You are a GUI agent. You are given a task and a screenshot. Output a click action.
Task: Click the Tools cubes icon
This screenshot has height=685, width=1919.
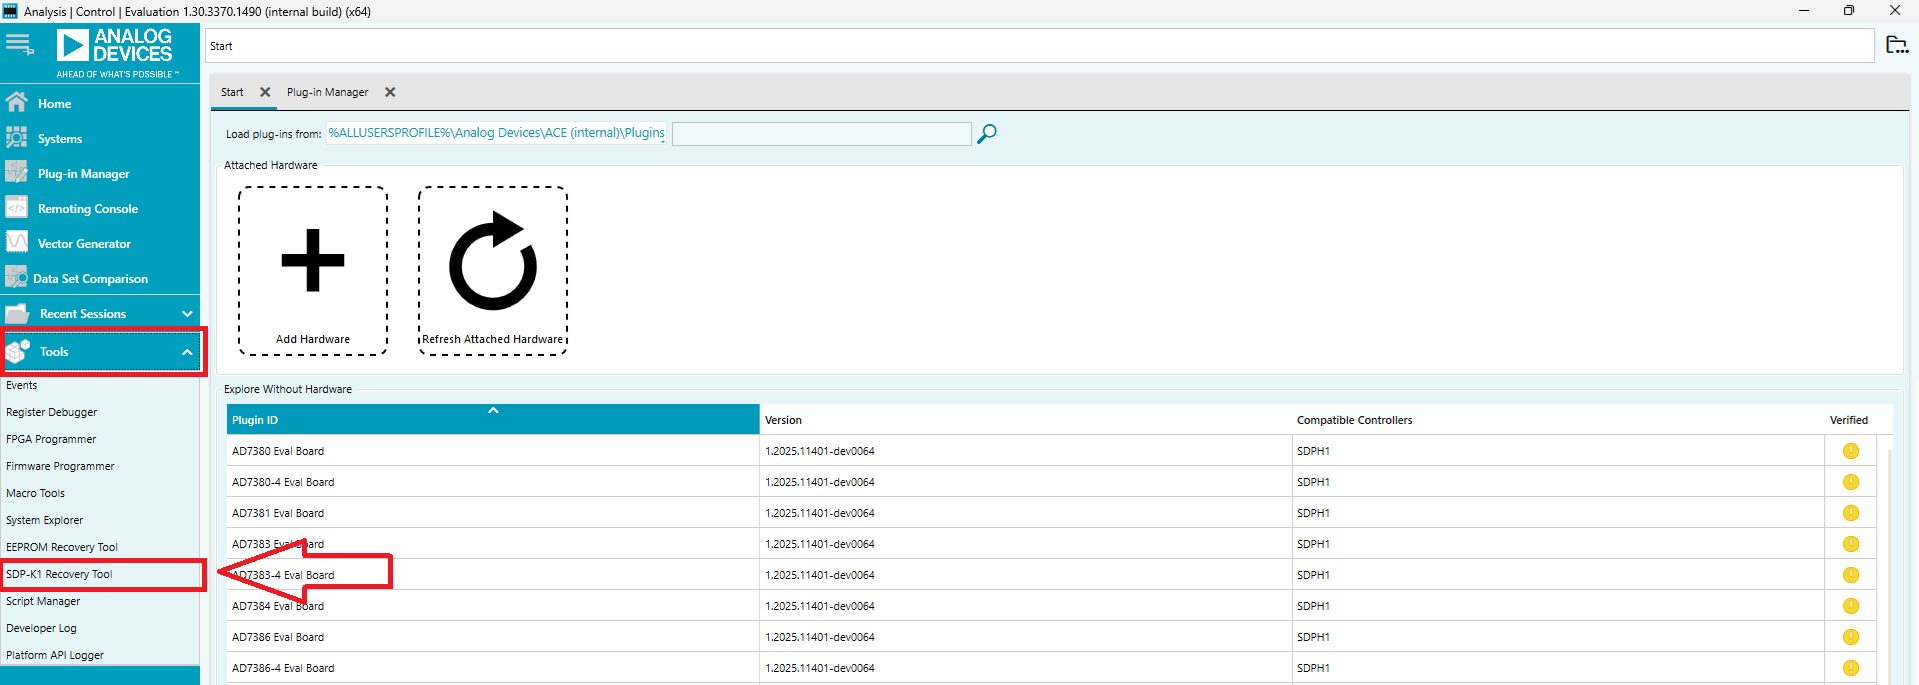pos(18,351)
